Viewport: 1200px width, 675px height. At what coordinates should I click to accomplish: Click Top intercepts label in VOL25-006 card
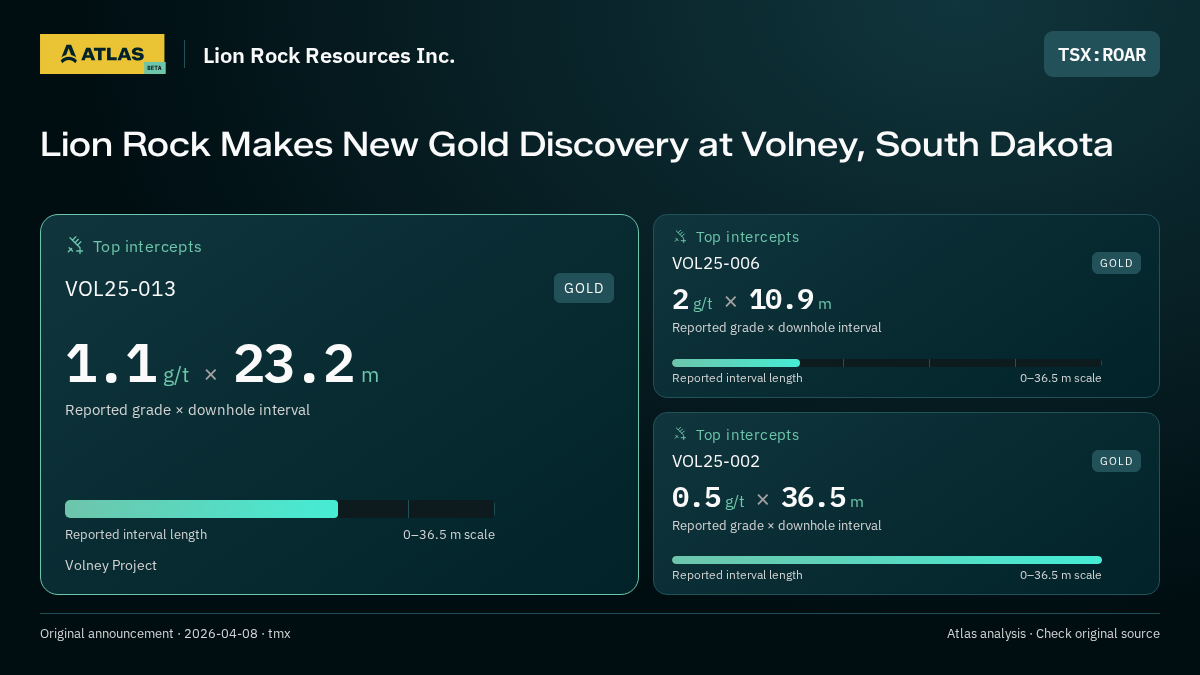[747, 237]
